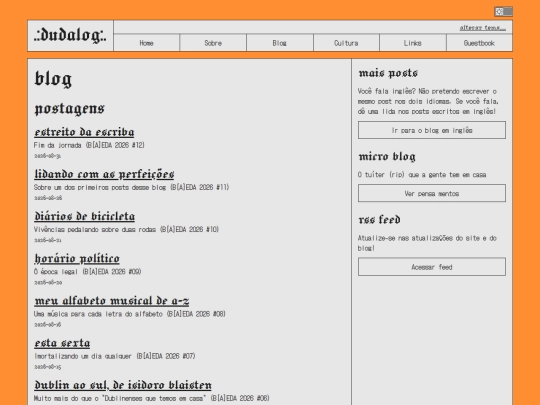Click the paragraph 'Você fala inglês?'
The width and height of the screenshot is (540, 405).
(x=428, y=101)
